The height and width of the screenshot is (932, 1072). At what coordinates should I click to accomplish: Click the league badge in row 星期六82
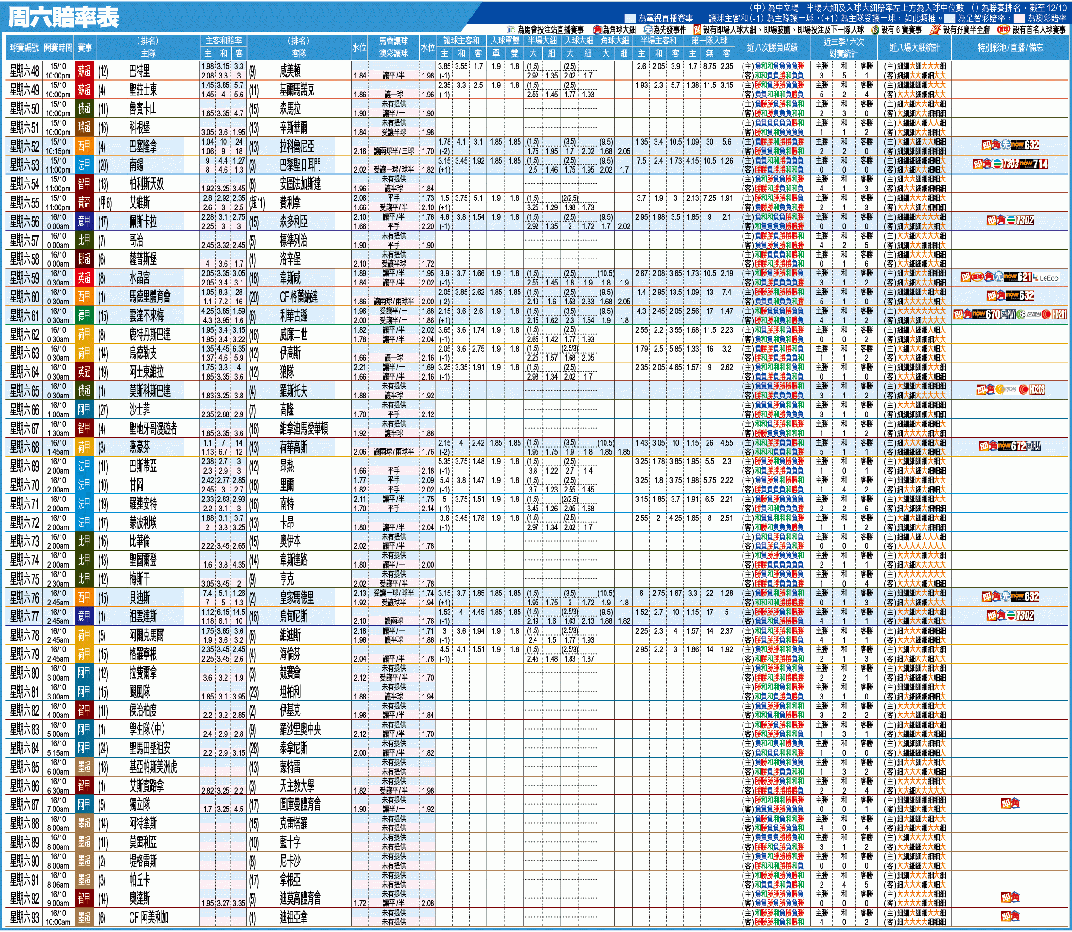[x=84, y=710]
